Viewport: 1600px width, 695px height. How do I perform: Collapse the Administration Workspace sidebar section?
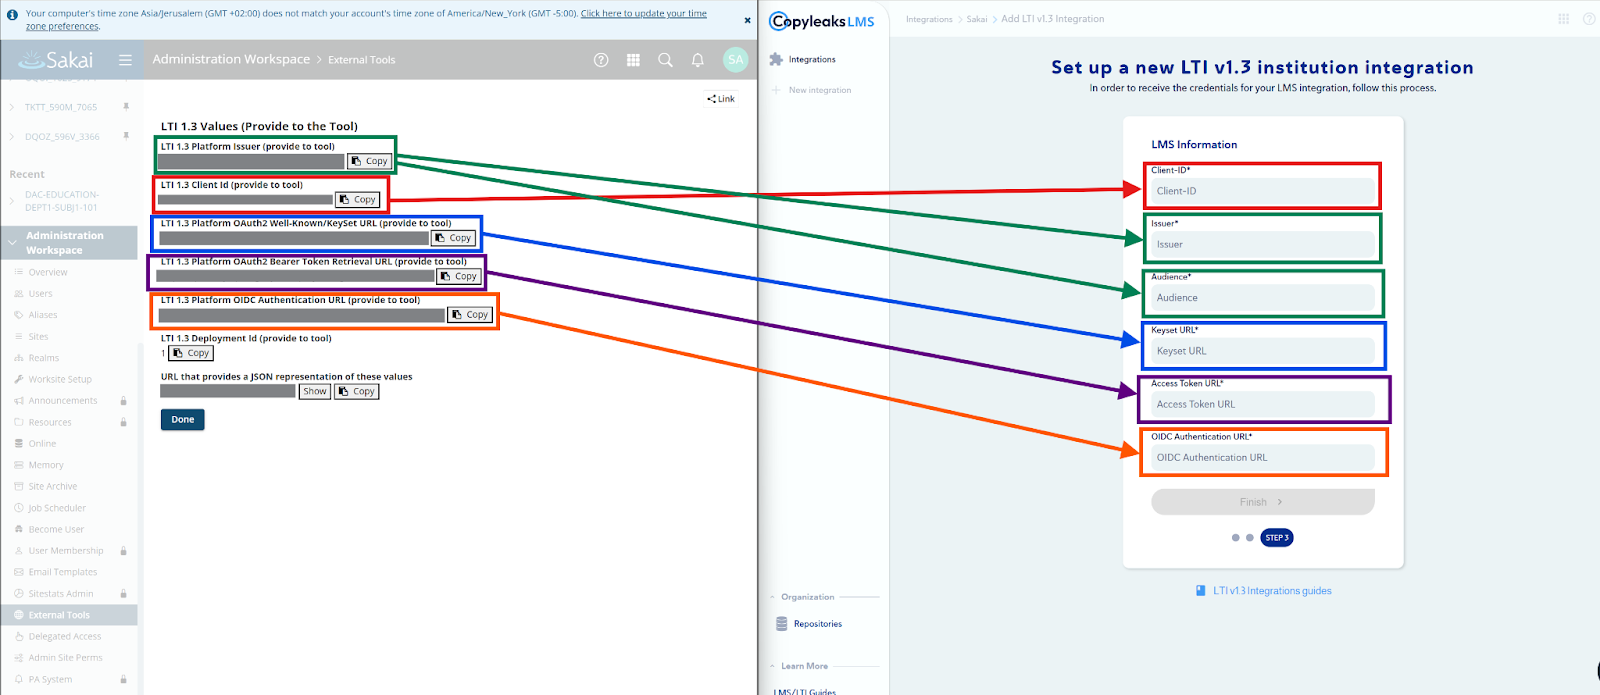pos(12,243)
